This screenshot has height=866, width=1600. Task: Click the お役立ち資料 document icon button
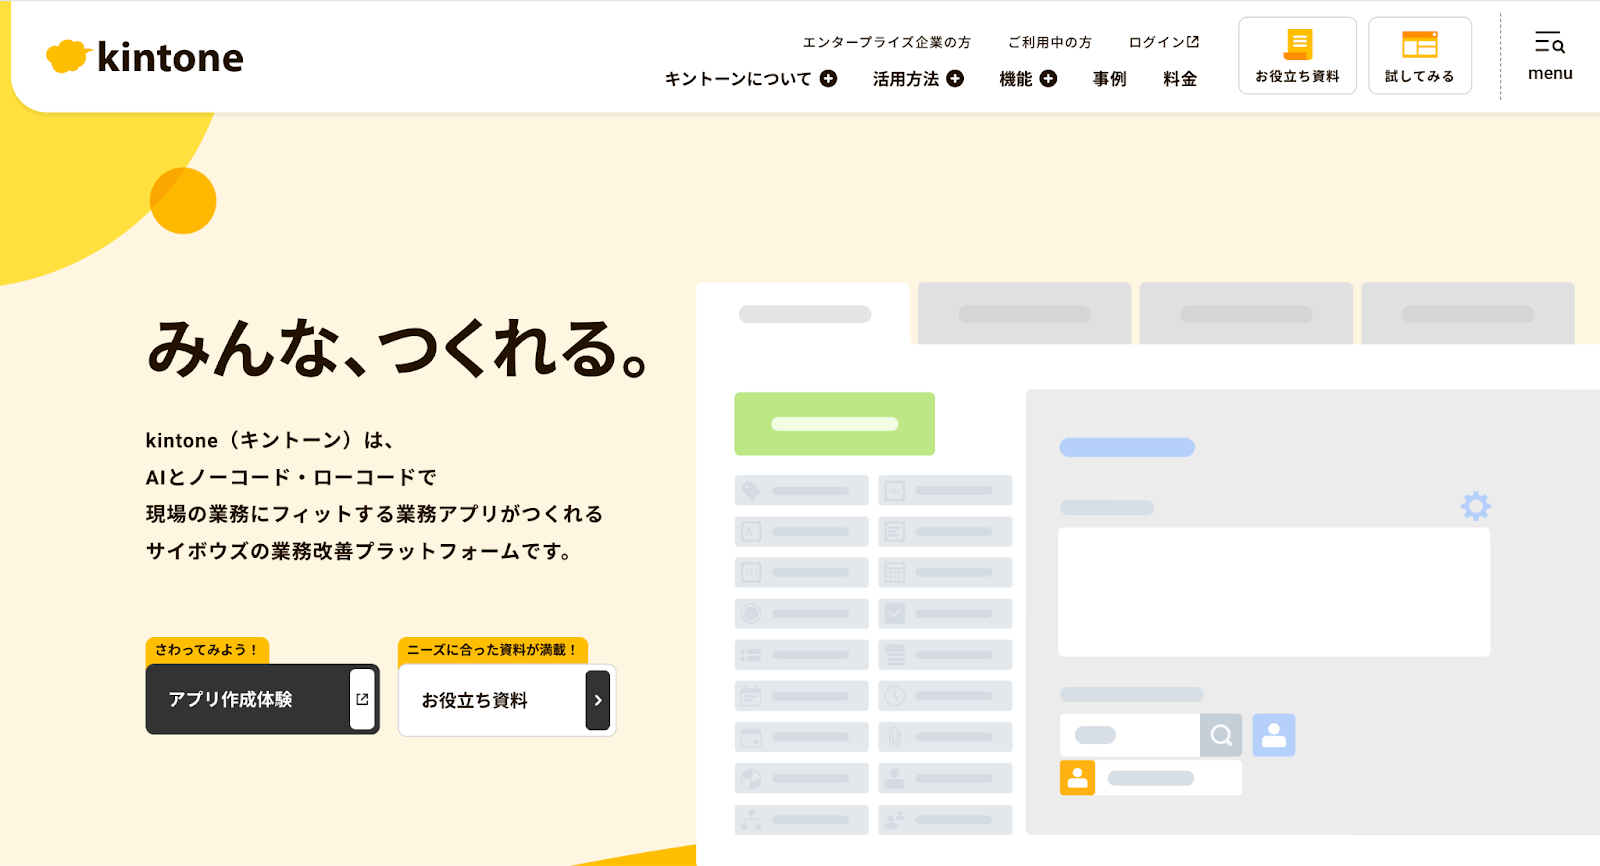tap(1297, 56)
